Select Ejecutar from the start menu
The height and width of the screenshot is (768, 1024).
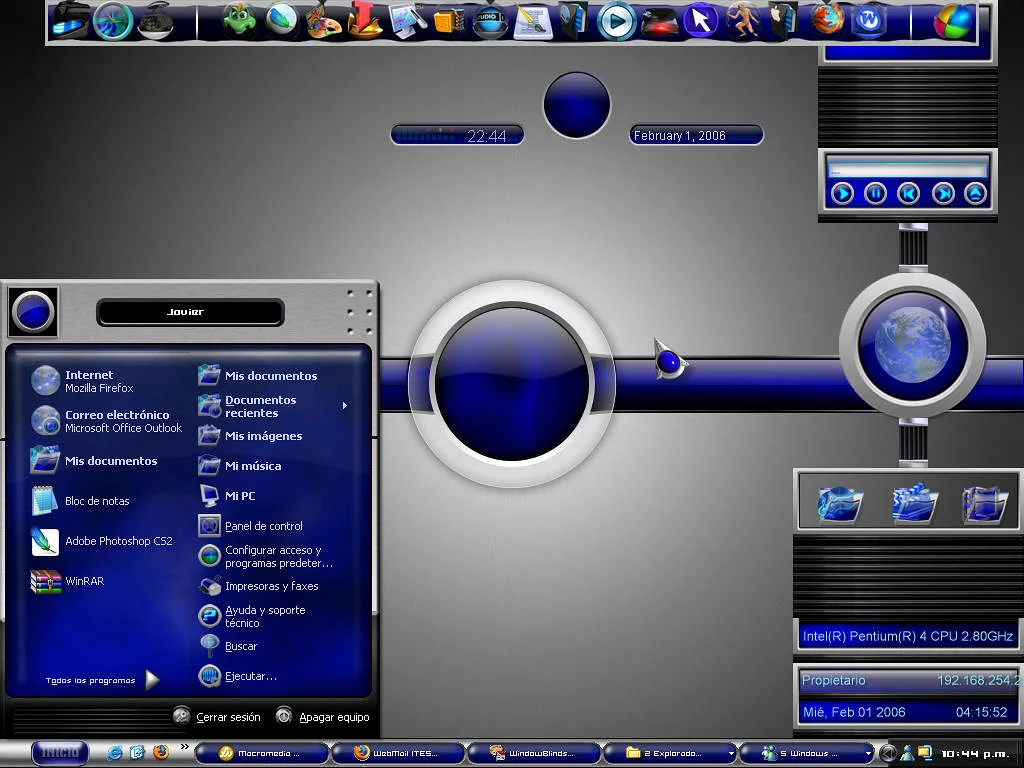(x=250, y=677)
